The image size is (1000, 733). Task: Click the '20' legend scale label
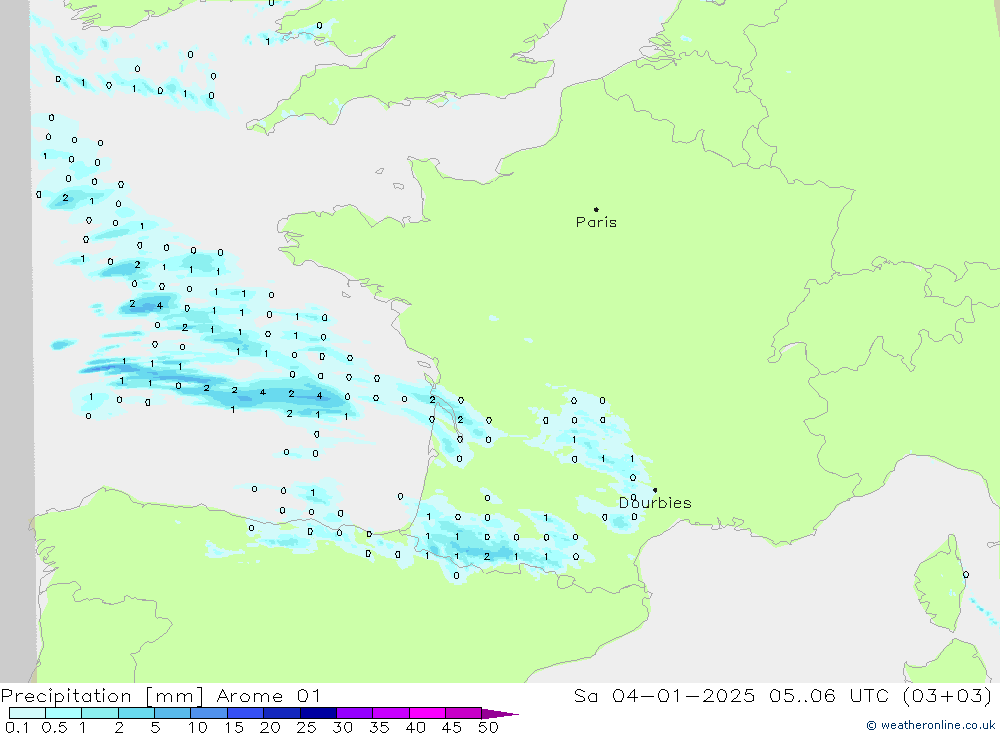(x=270, y=727)
